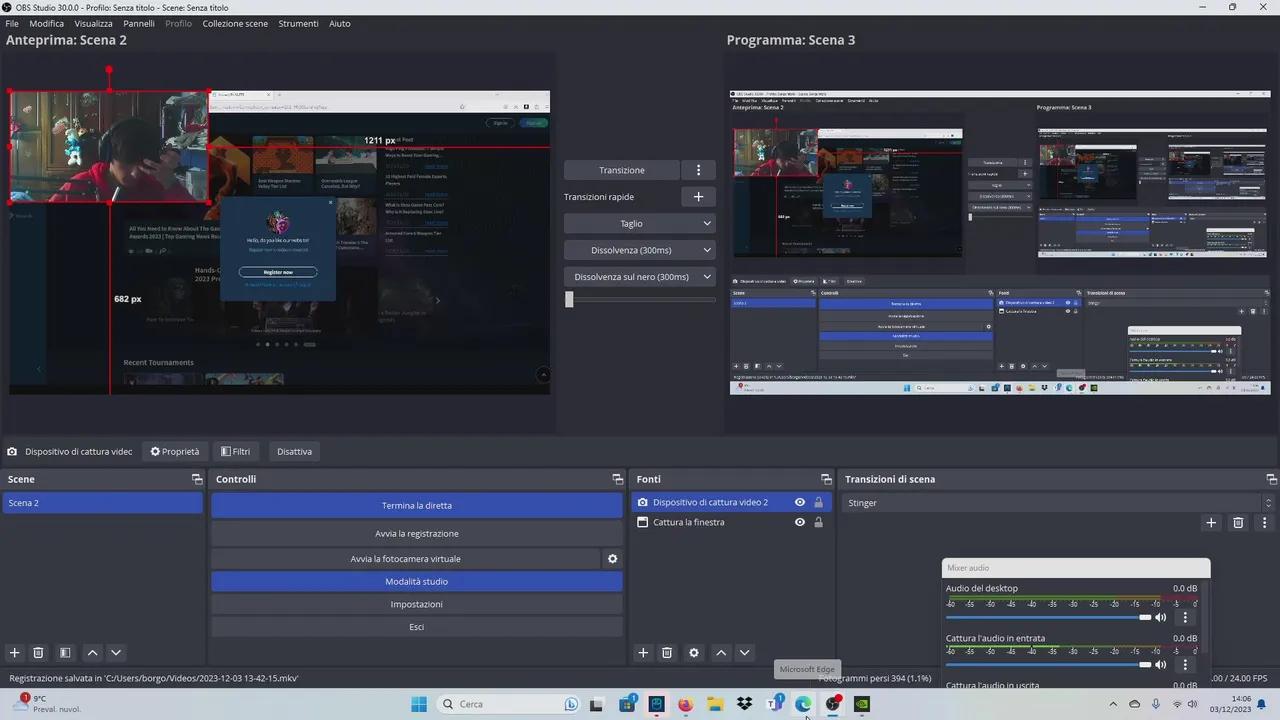Move source down in Fonti panel
The image size is (1280, 720).
[744, 652]
